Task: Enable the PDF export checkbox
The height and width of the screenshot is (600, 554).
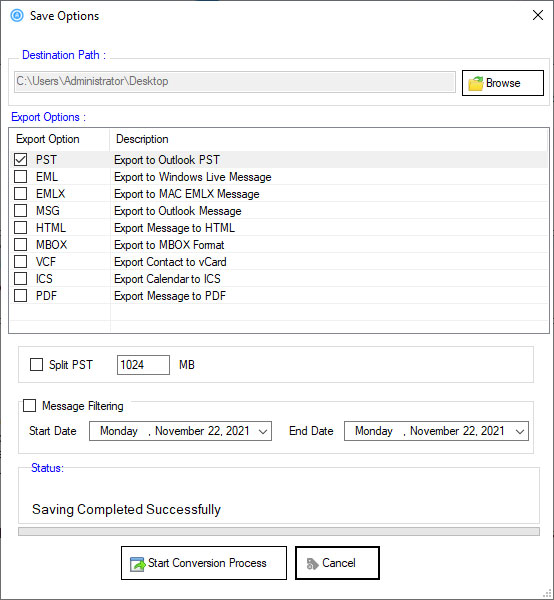Action: point(20,295)
